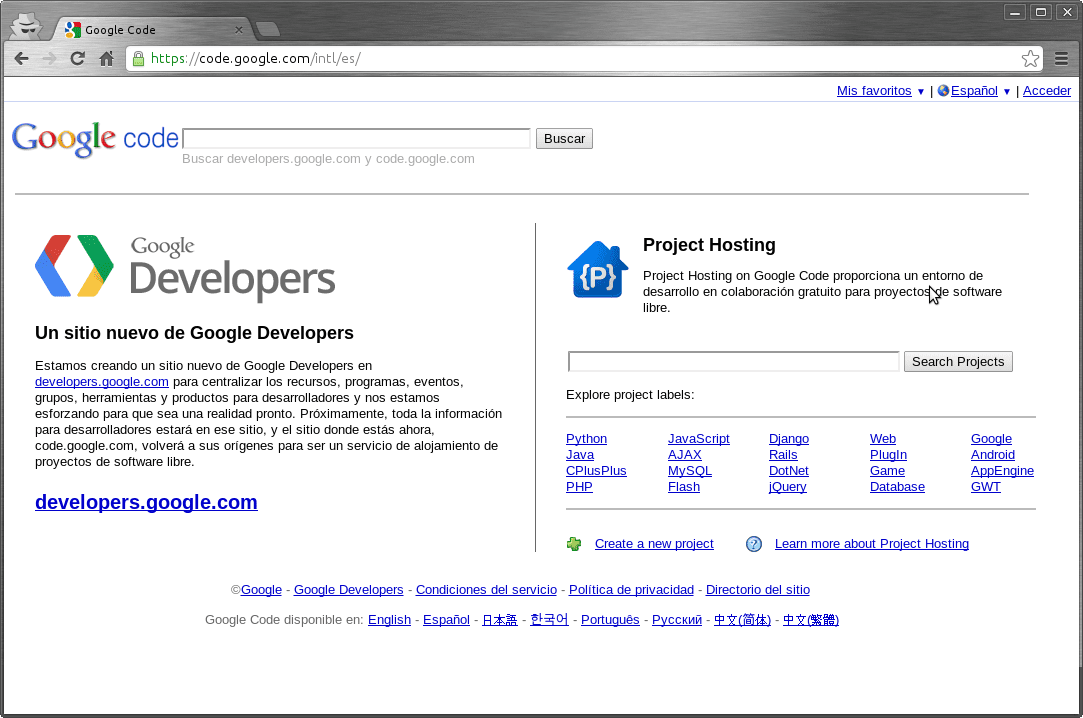
Task: Click Create a new project link
Action: [653, 543]
